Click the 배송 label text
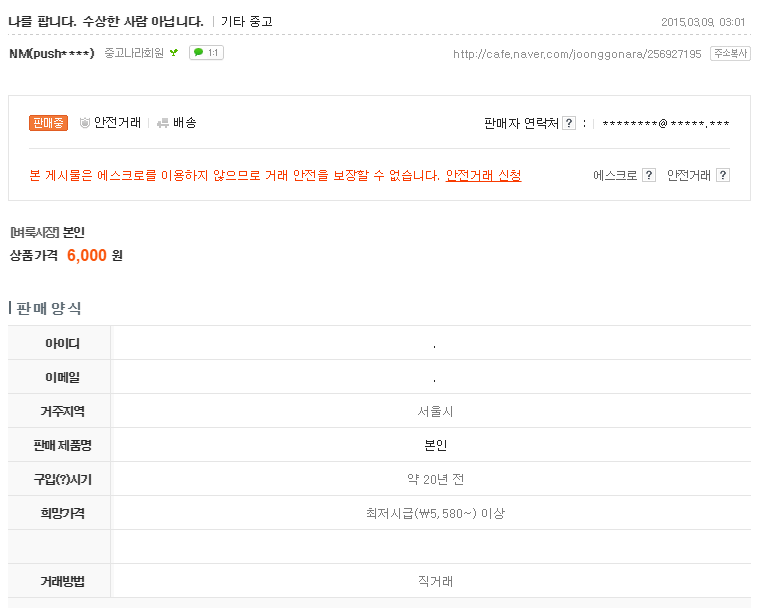The width and height of the screenshot is (758, 608). (x=185, y=123)
